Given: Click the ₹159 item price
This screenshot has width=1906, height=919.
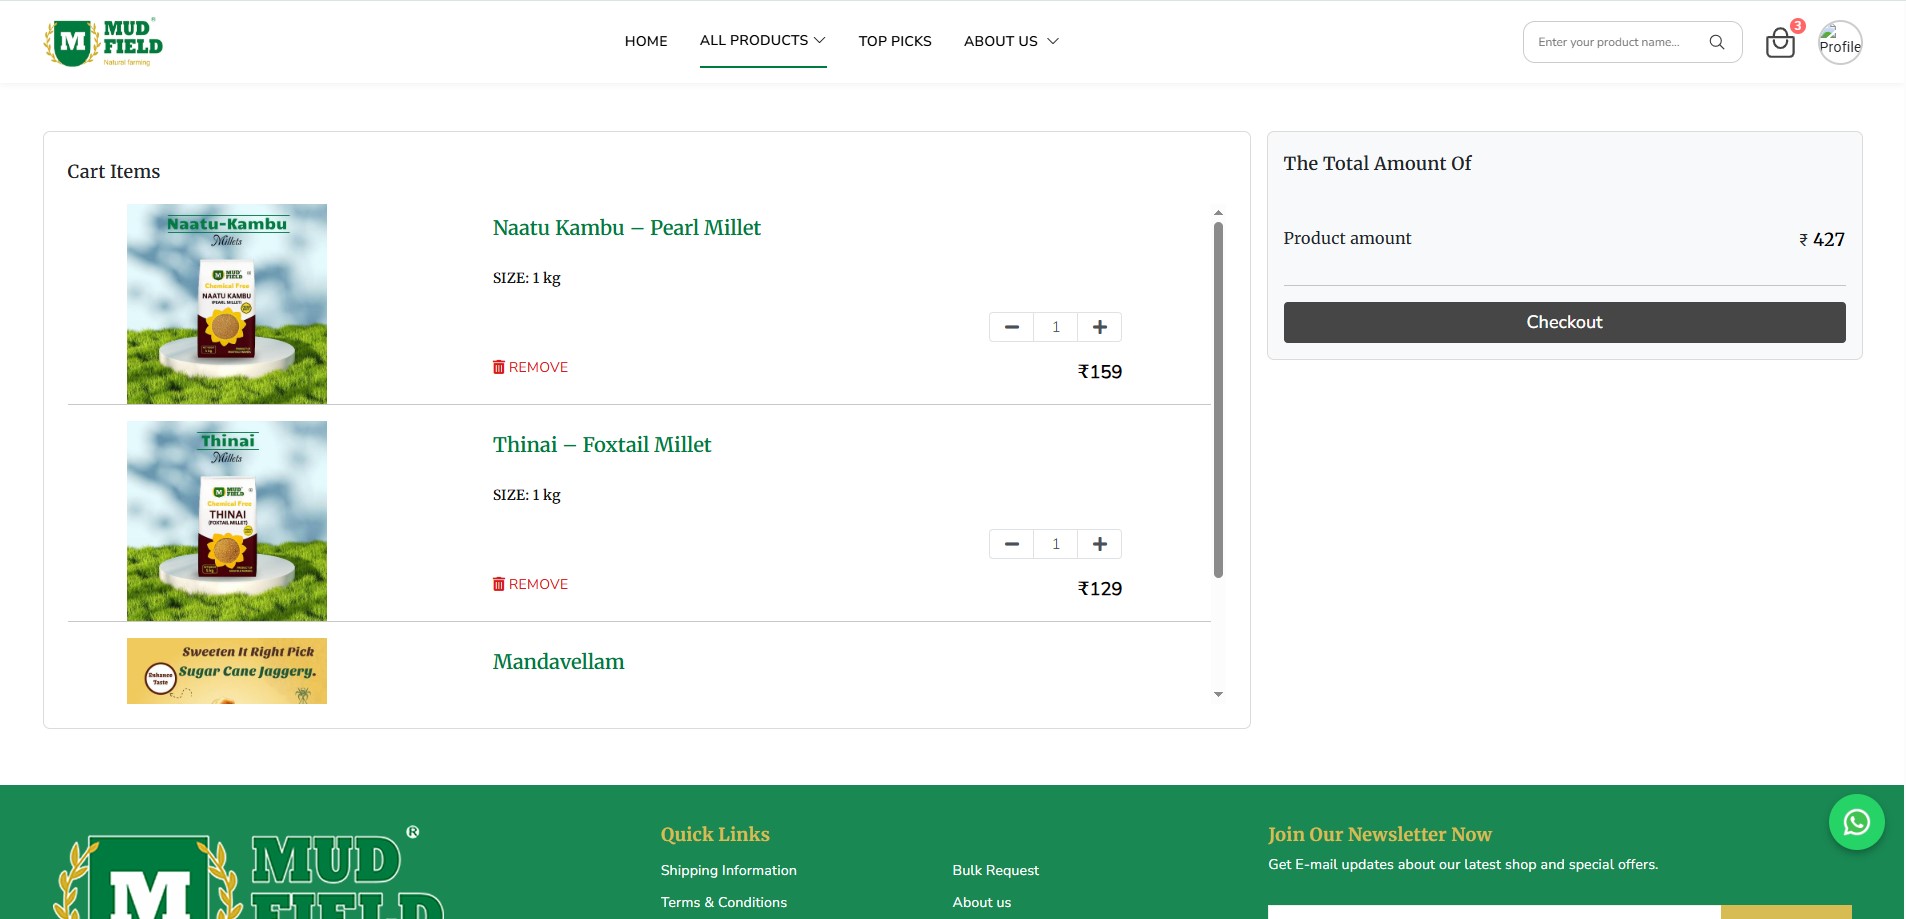Looking at the screenshot, I should [1100, 372].
